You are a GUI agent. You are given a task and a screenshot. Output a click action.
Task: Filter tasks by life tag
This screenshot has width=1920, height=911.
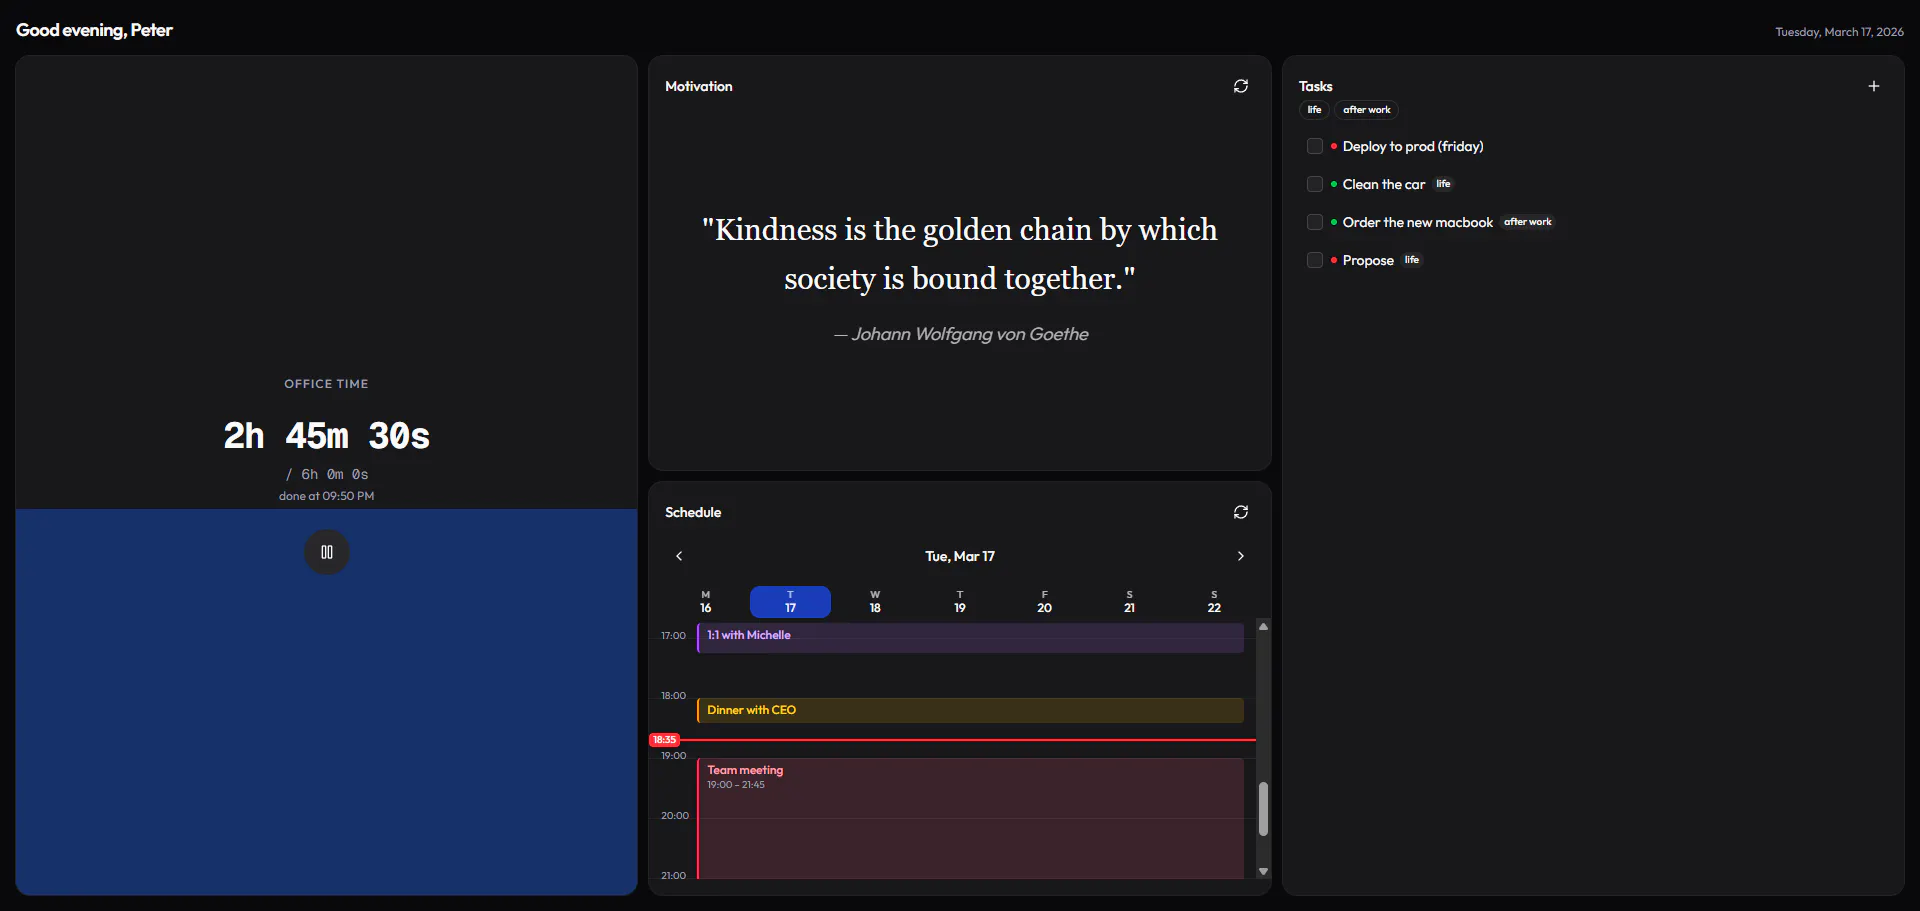pos(1314,110)
